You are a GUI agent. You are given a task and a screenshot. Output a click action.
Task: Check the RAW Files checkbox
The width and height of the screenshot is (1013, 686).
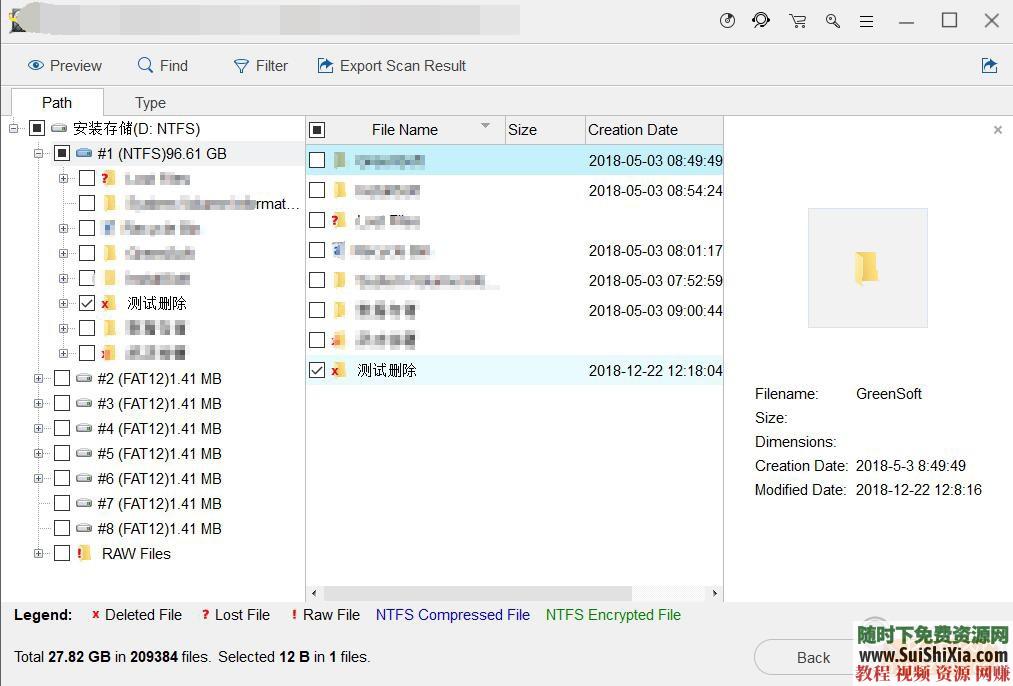click(x=62, y=553)
